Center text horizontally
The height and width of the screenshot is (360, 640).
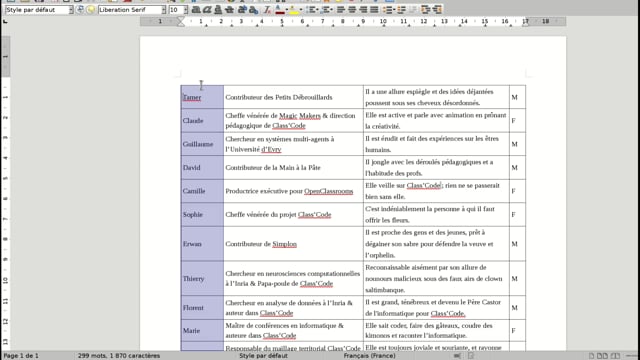pos(352,9)
